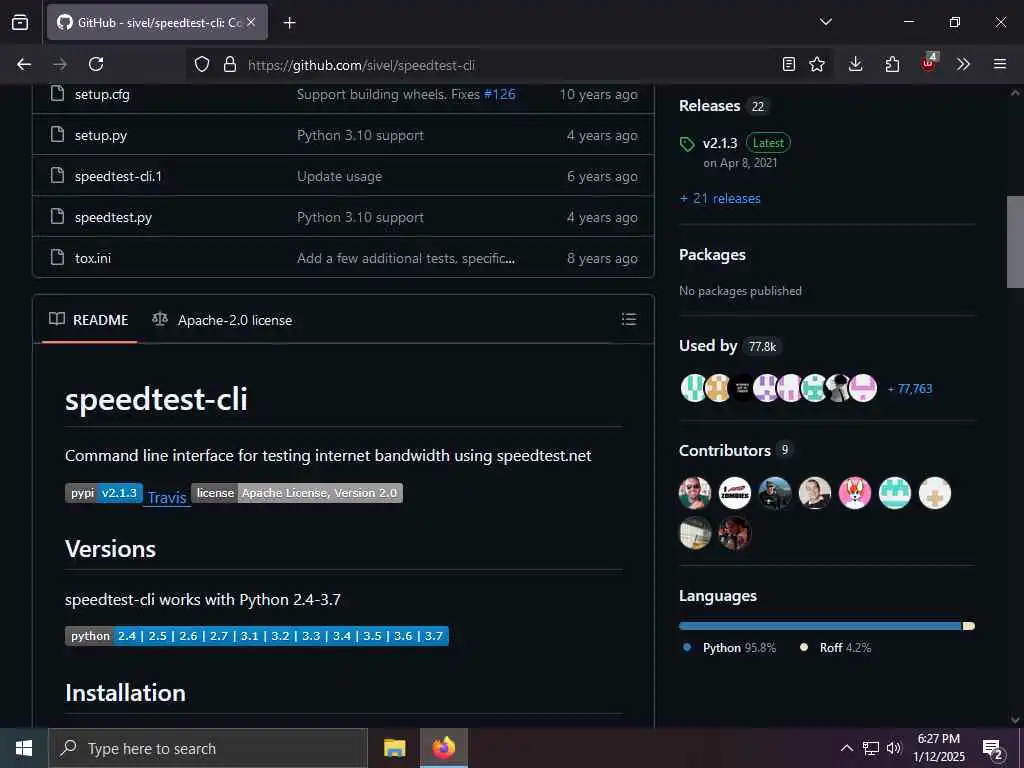Click the site padlock security icon
Viewport: 1024px width, 768px height.
229,64
